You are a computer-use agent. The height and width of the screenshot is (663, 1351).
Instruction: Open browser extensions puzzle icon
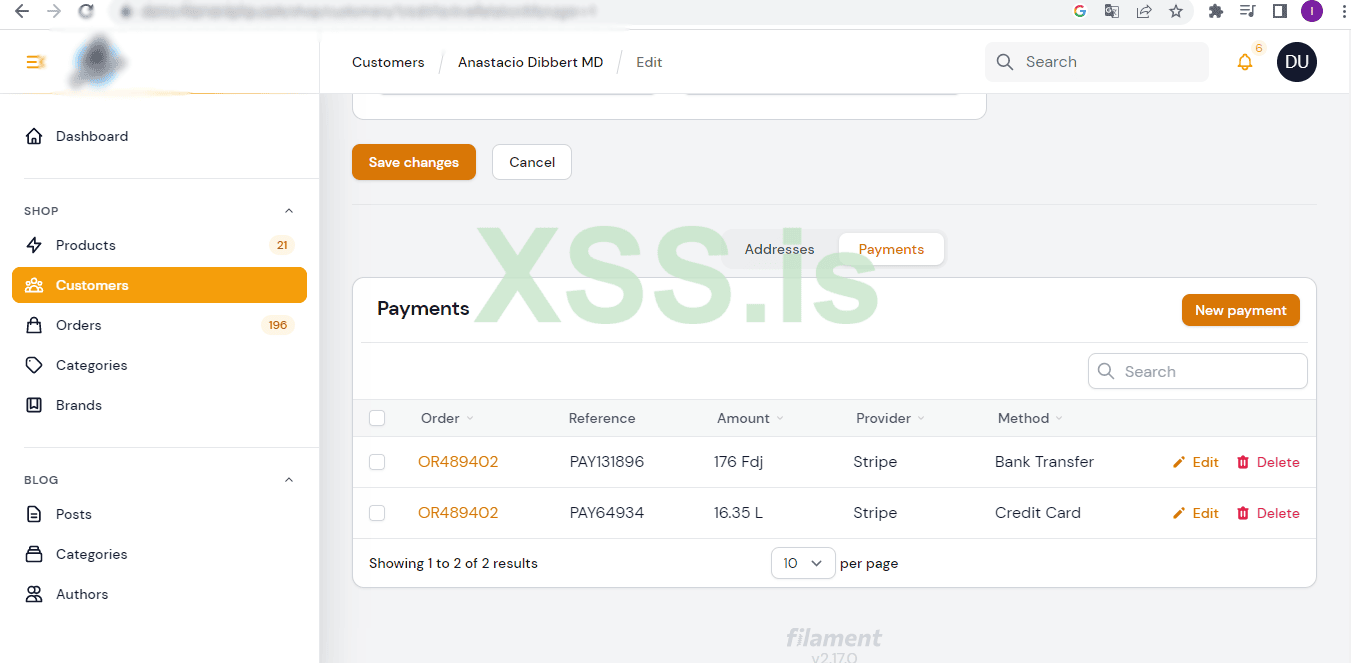[1216, 11]
